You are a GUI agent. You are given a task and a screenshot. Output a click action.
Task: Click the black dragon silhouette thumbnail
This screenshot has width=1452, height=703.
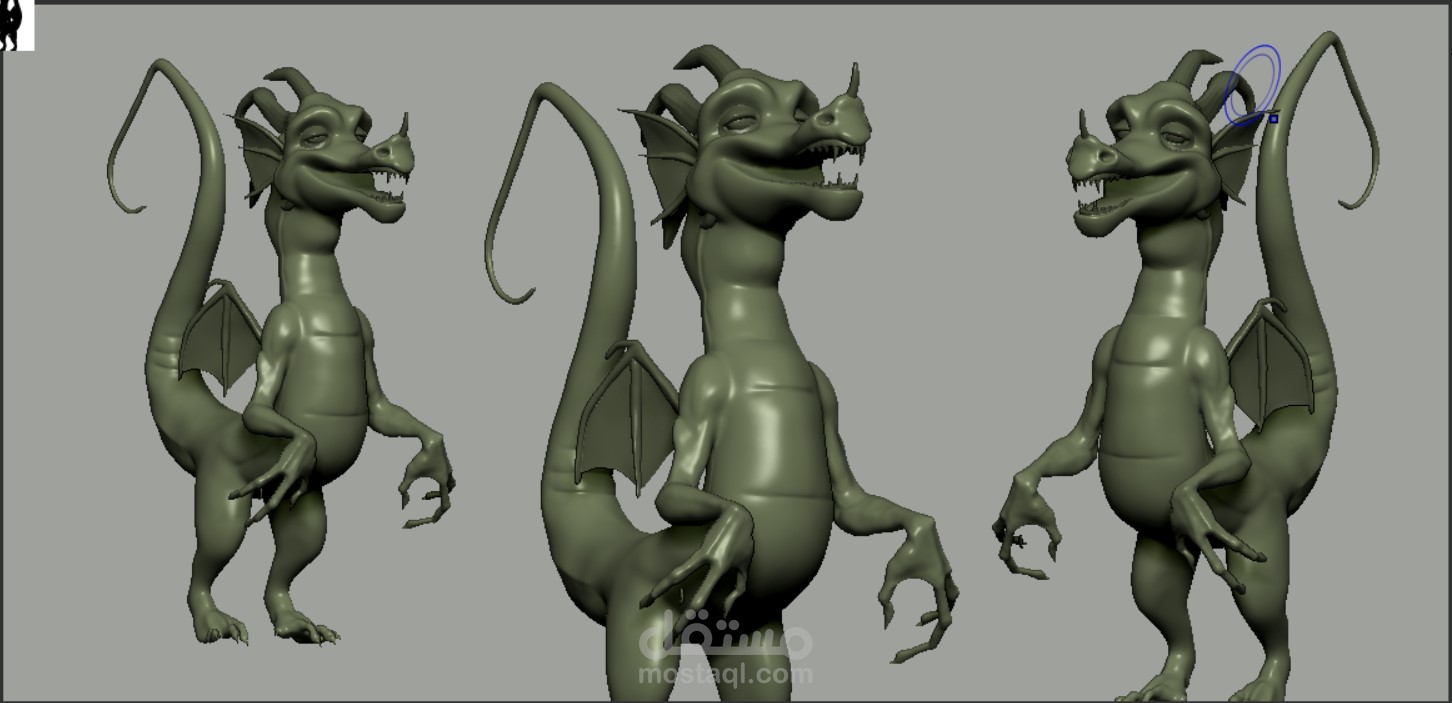[x=16, y=25]
